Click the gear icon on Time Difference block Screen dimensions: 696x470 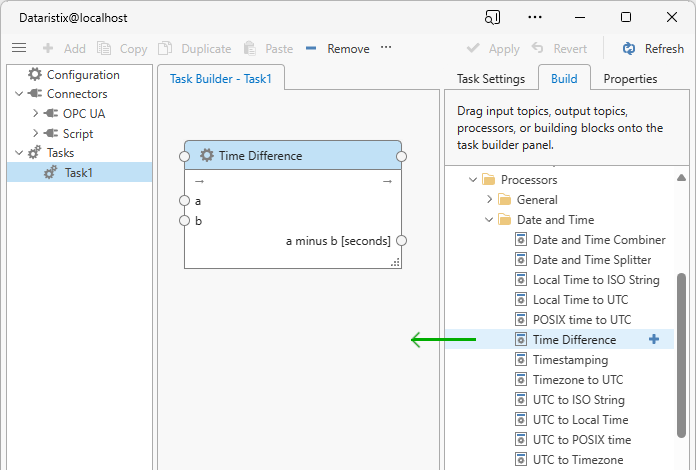click(x=207, y=155)
